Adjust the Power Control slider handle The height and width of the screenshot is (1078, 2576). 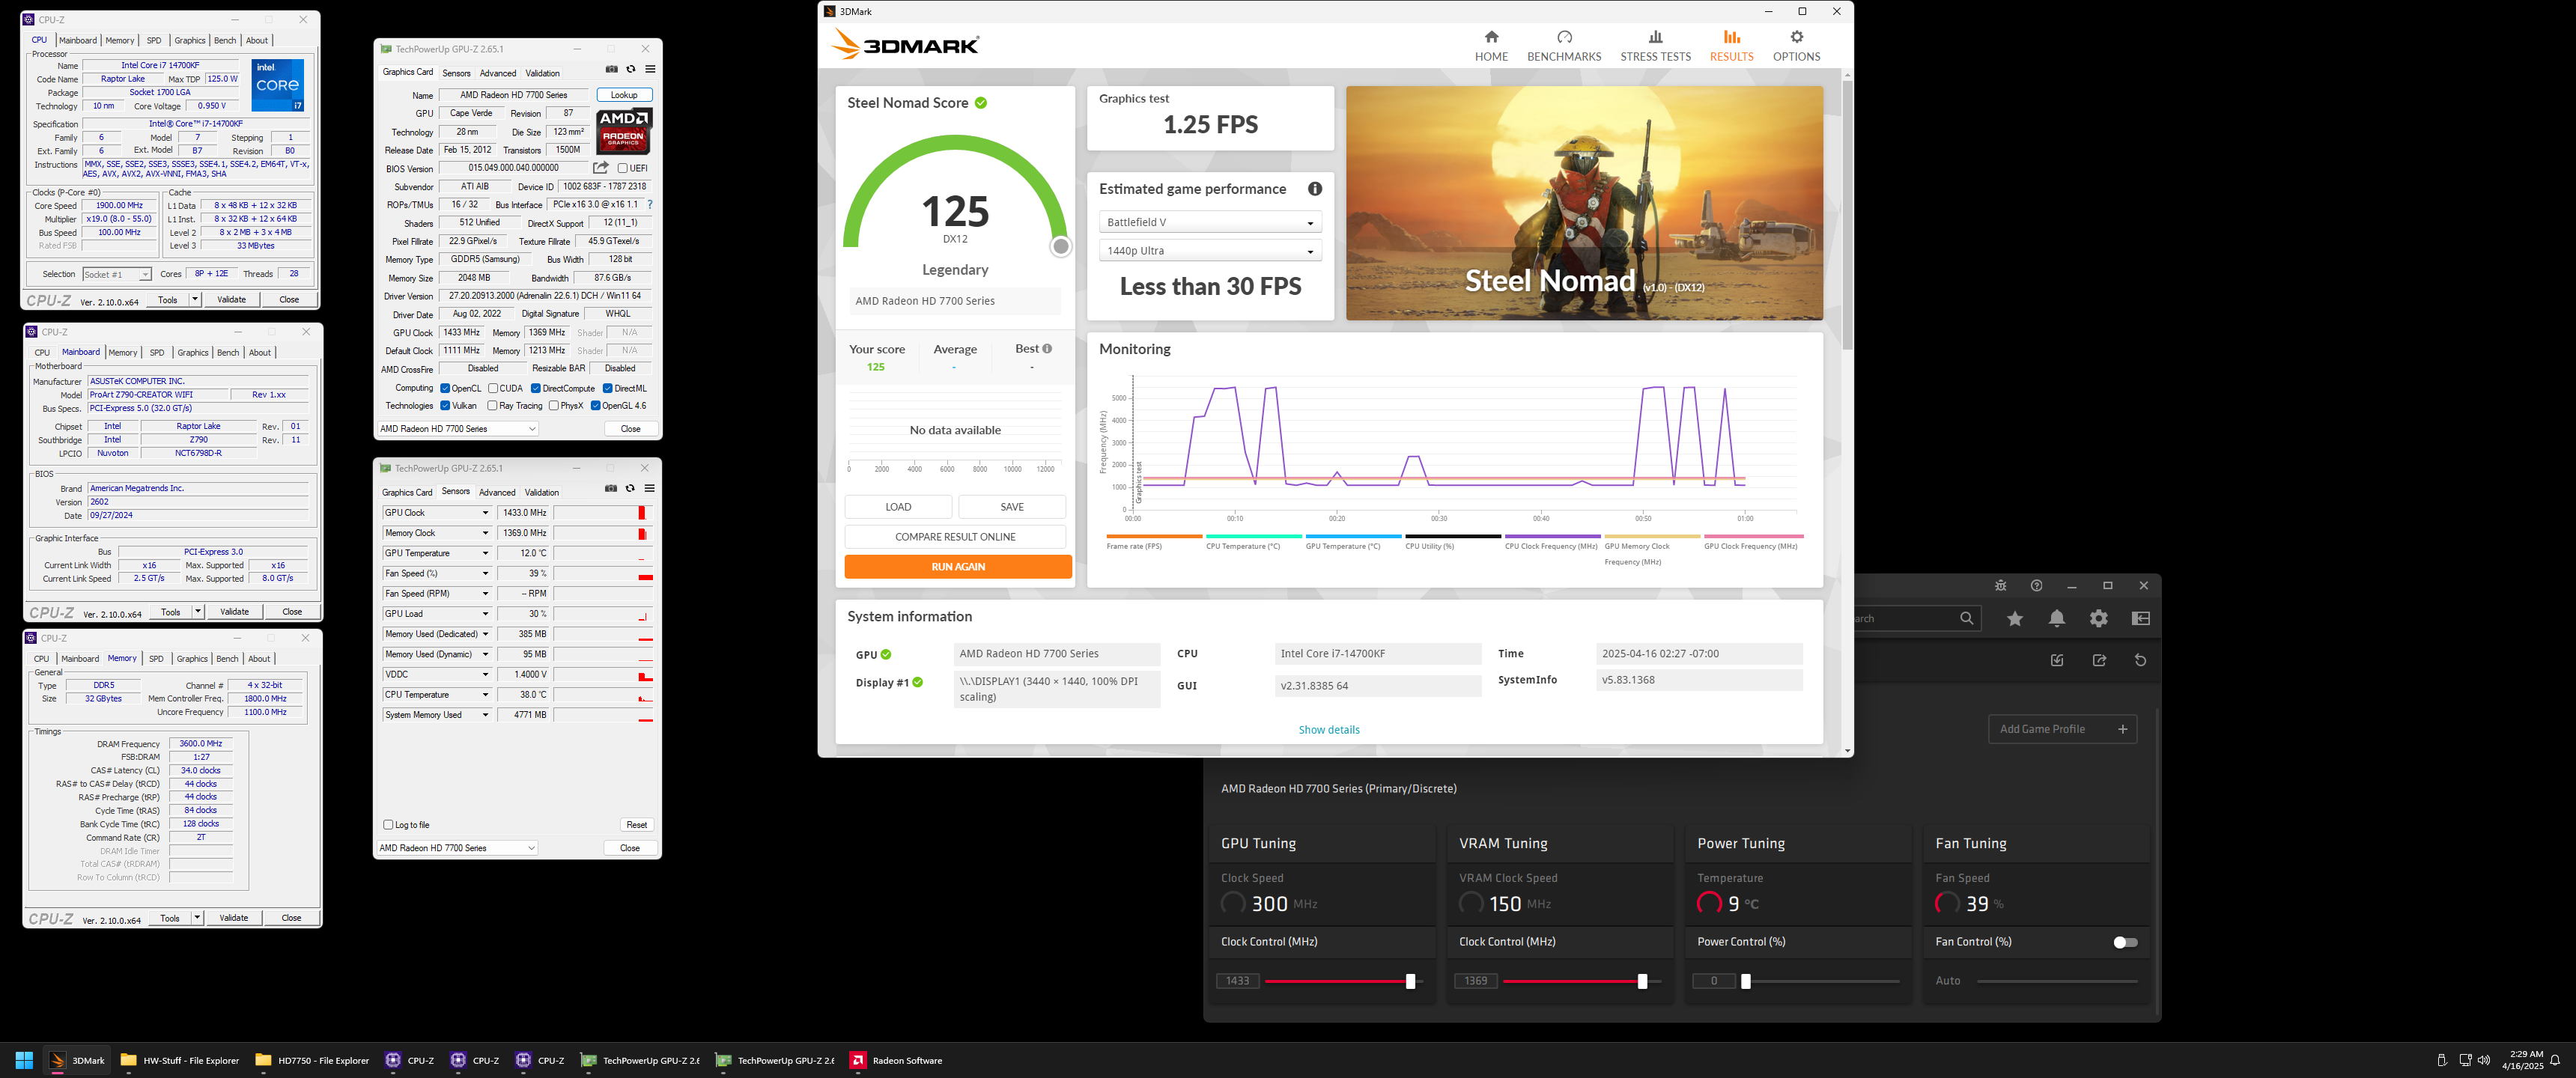(1745, 981)
